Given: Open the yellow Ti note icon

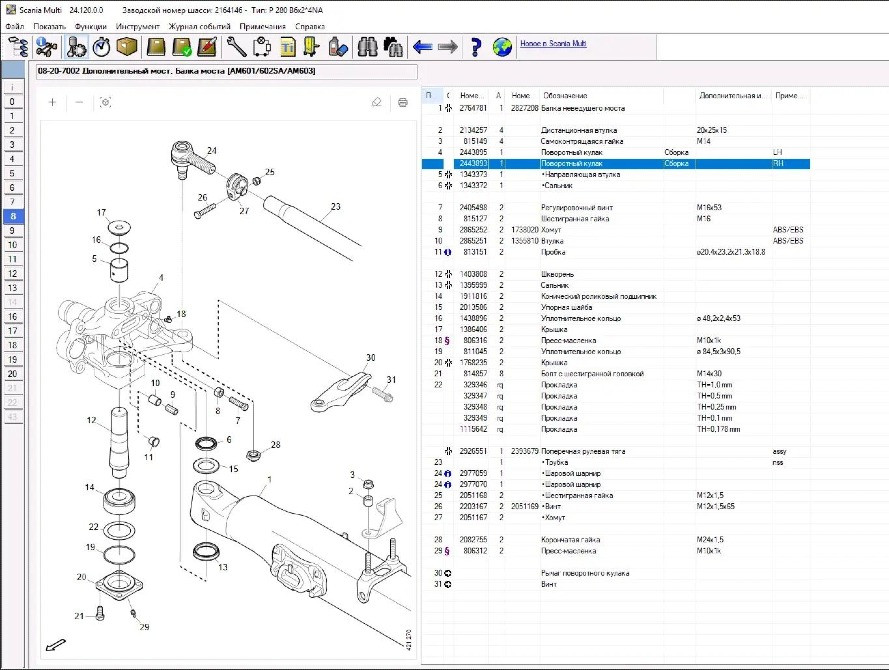Looking at the screenshot, I should [x=288, y=46].
